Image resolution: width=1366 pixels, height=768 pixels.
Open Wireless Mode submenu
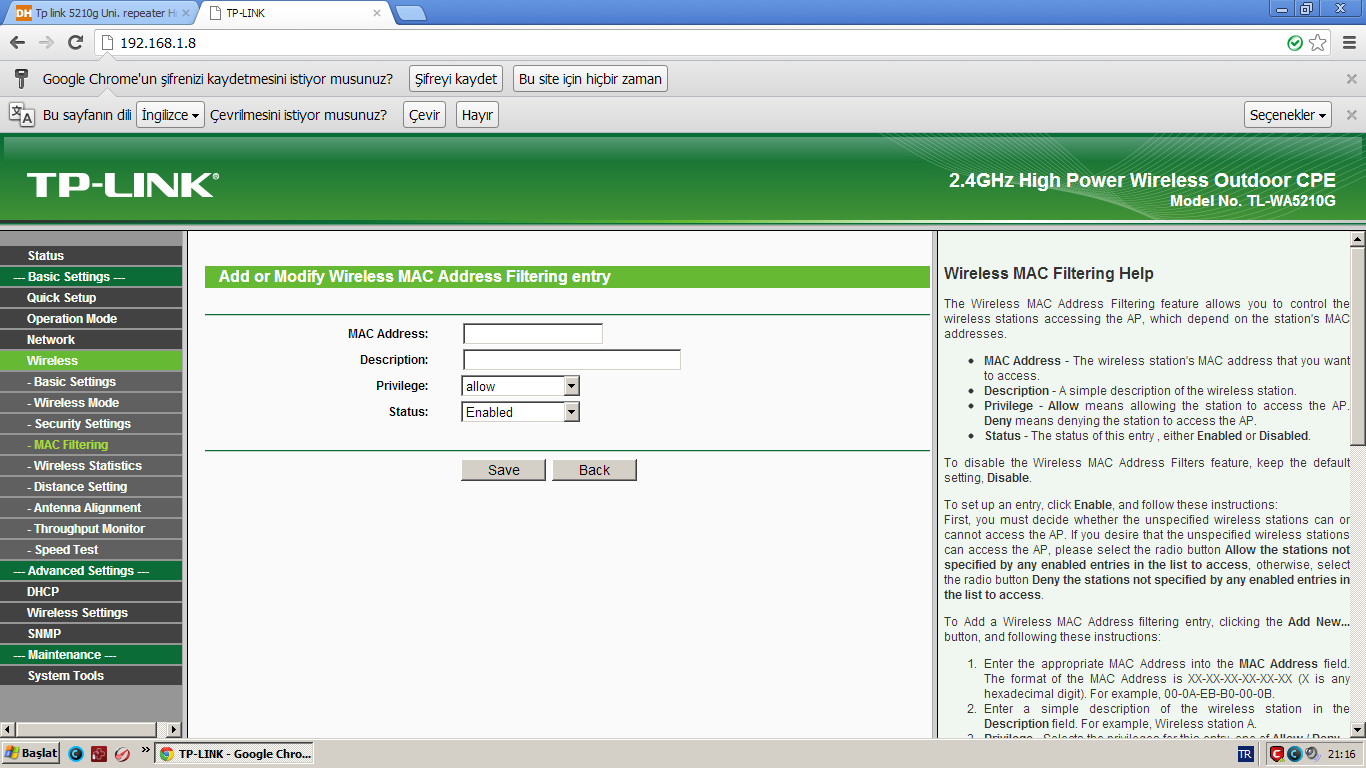click(x=91, y=403)
